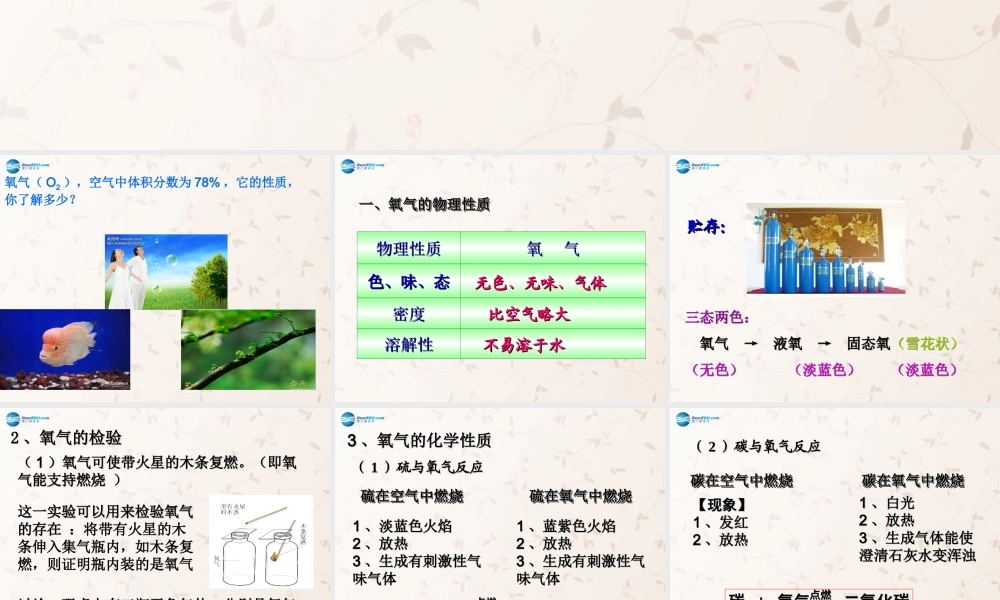
Task: Select the photo of the couple on grass
Action: click(x=166, y=272)
